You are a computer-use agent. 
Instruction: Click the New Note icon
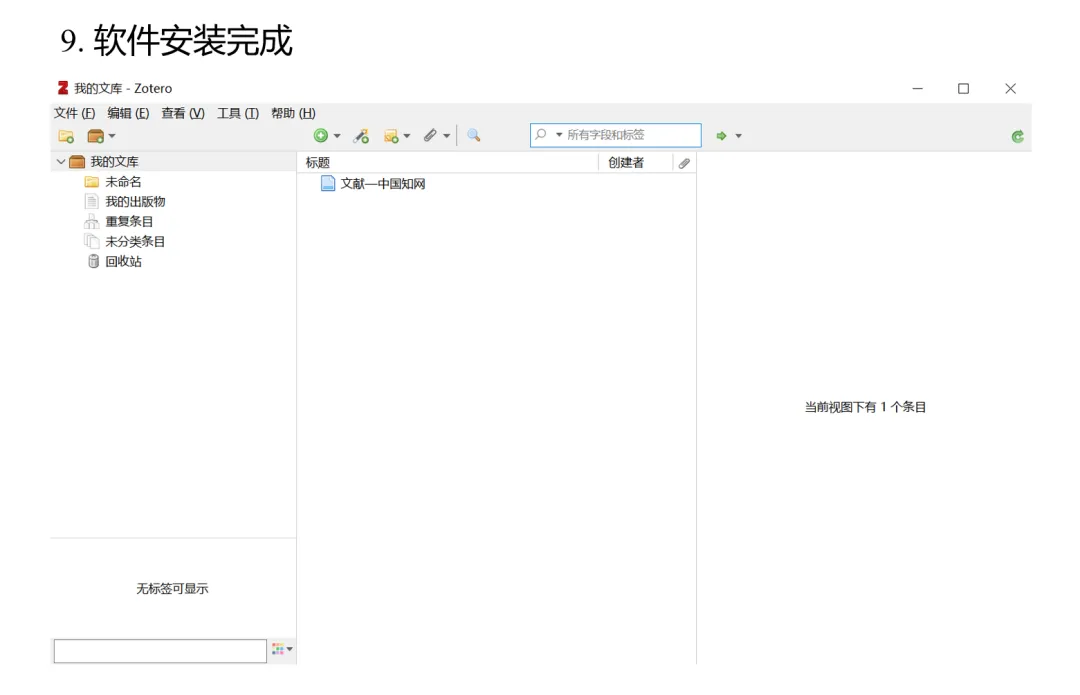pos(391,136)
